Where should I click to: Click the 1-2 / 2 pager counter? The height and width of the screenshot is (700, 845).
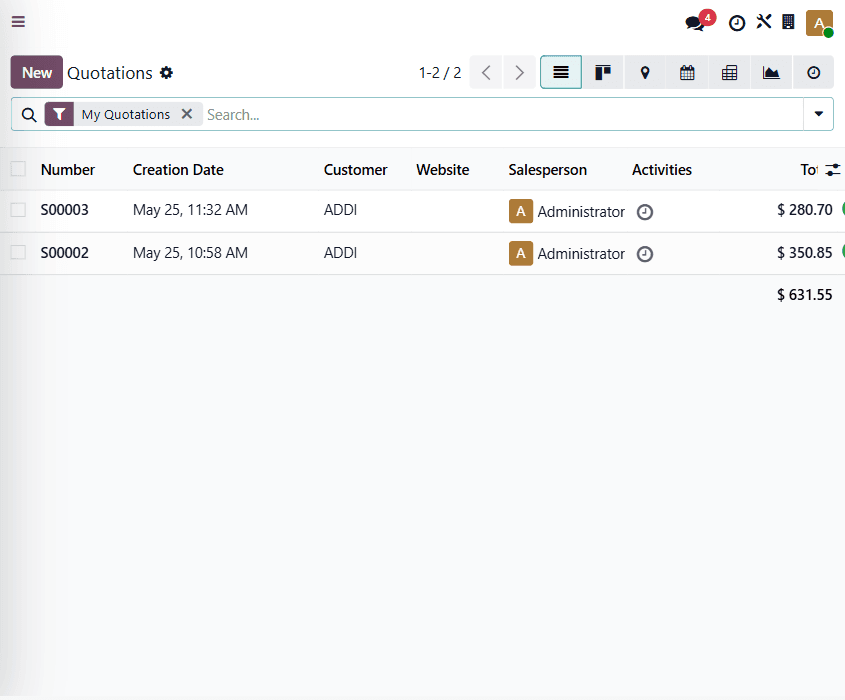click(440, 73)
